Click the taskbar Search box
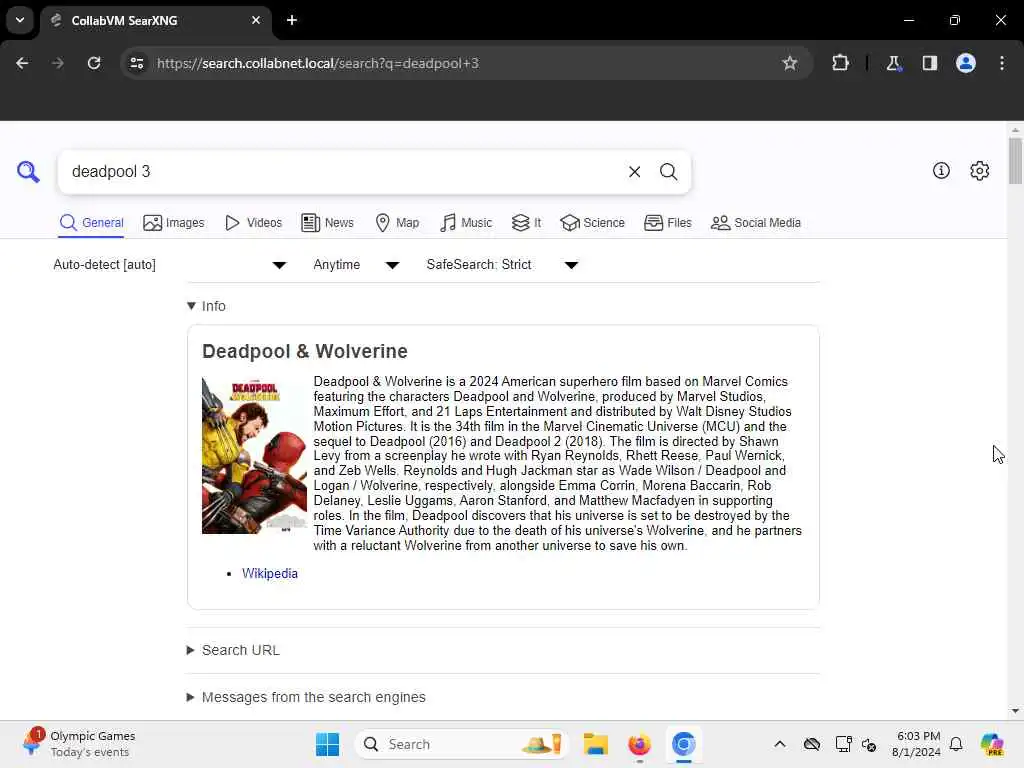This screenshot has width=1024, height=768. point(462,744)
